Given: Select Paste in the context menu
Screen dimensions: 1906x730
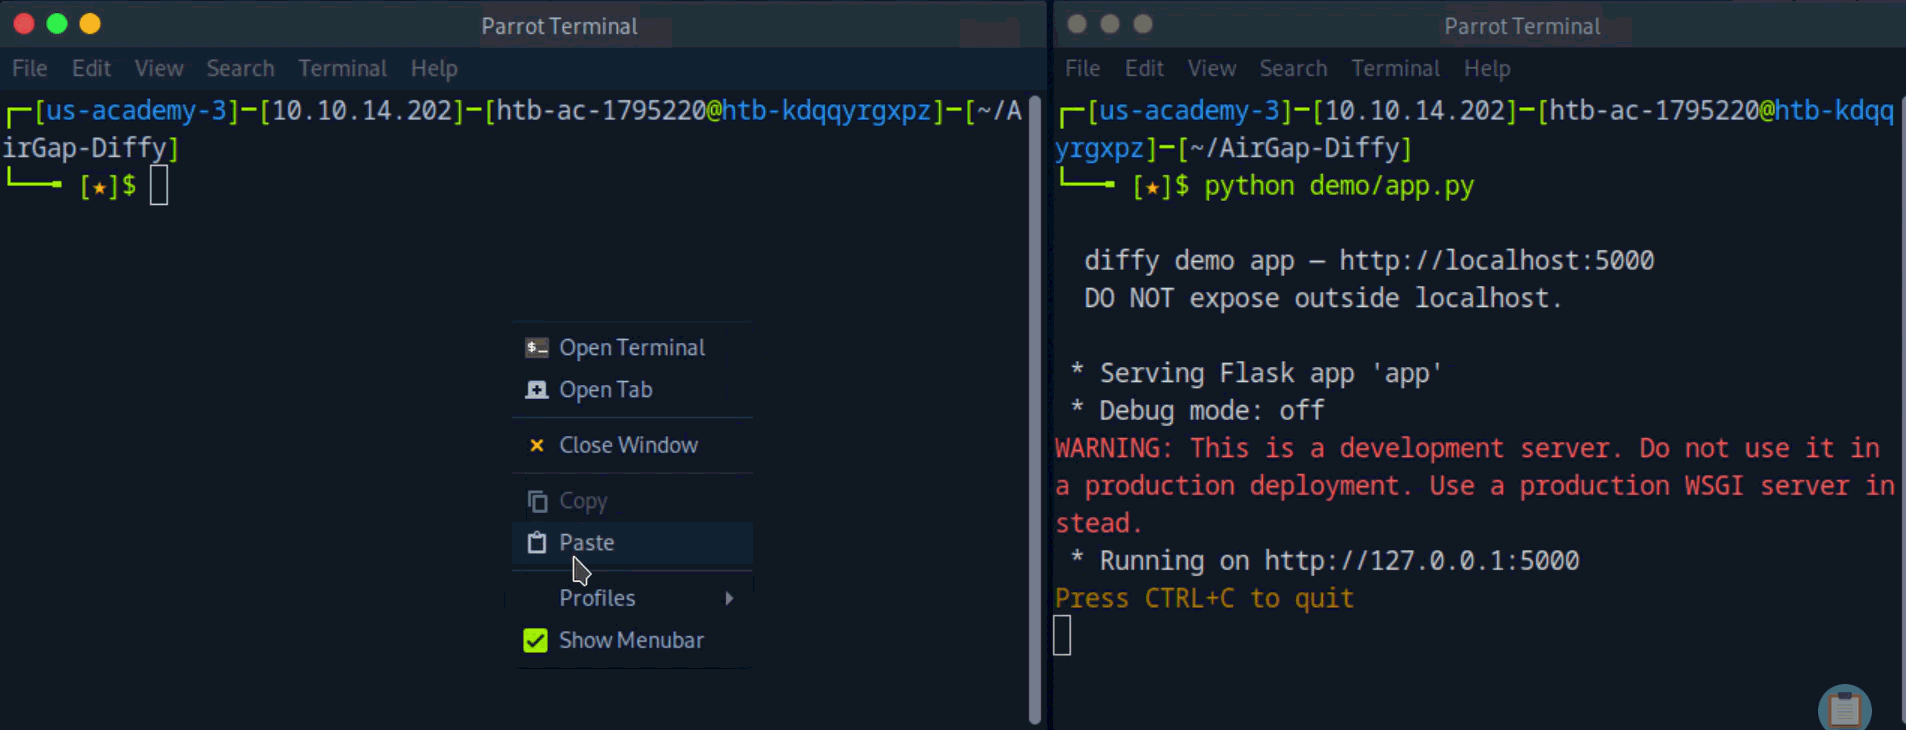Looking at the screenshot, I should (x=632, y=543).
